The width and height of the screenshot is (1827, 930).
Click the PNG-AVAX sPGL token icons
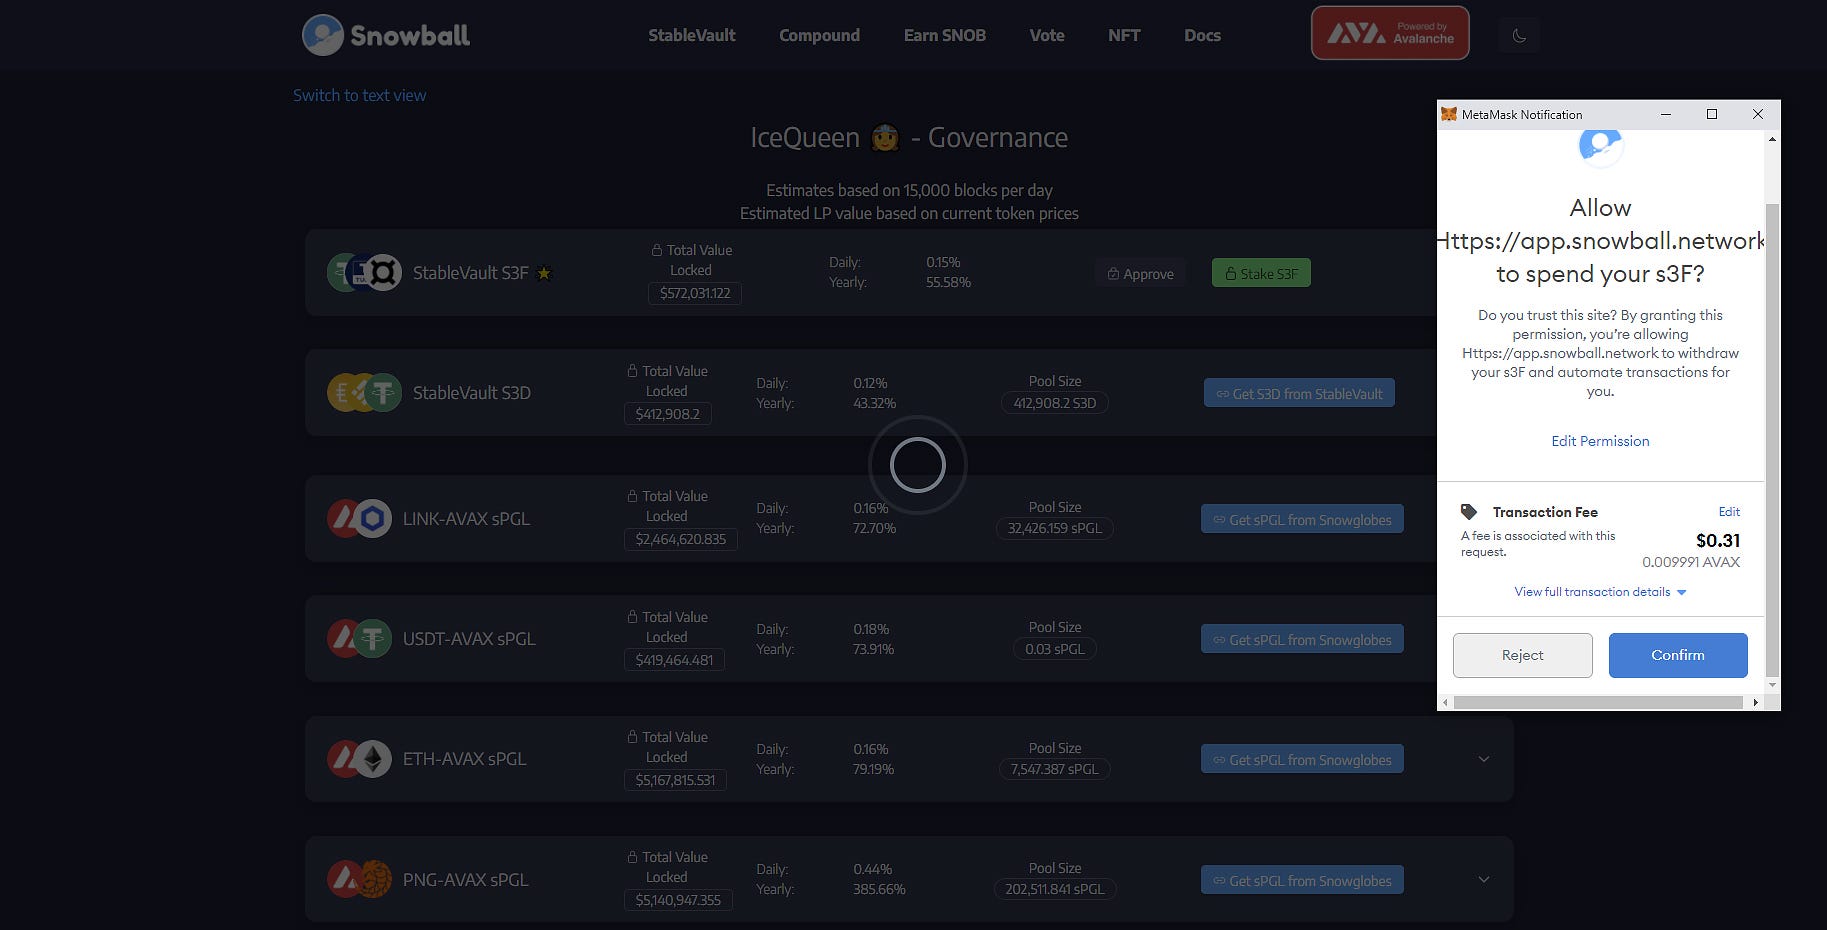pos(360,879)
